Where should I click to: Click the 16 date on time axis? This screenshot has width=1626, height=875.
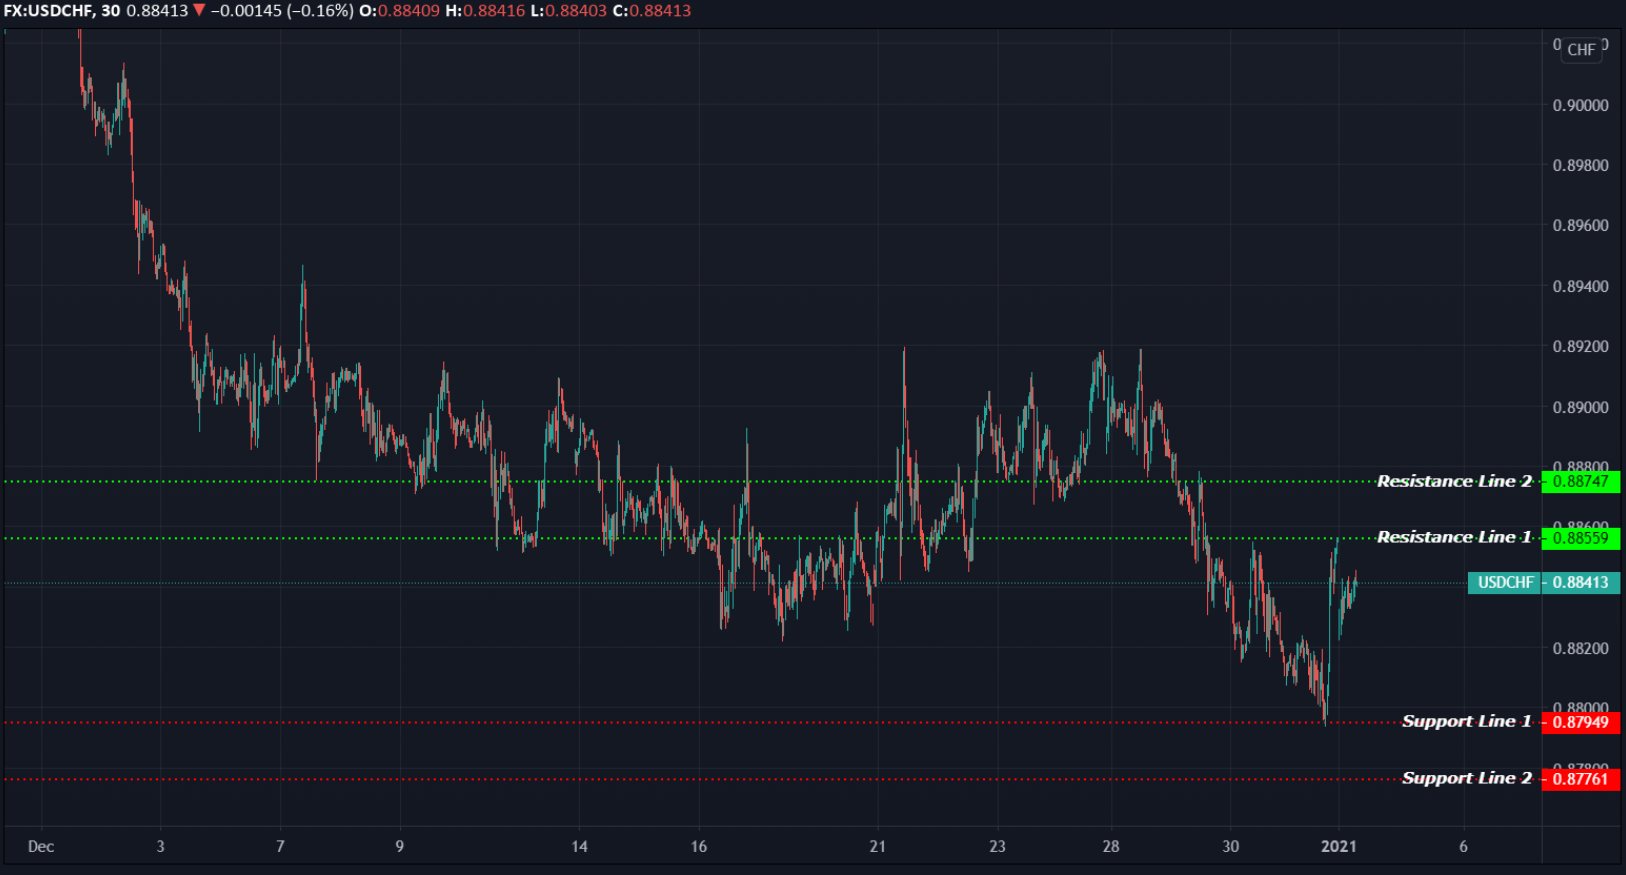pos(699,846)
